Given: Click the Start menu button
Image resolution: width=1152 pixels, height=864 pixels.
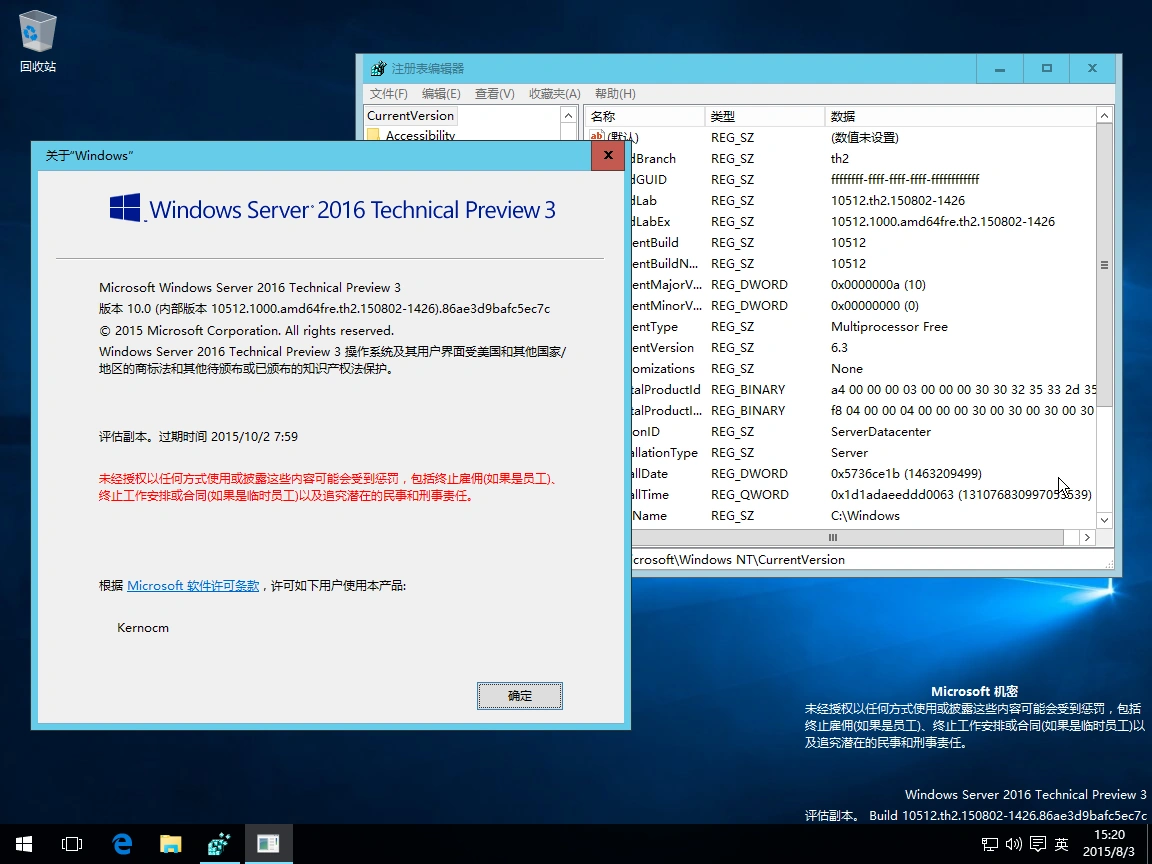Looking at the screenshot, I should coord(23,843).
